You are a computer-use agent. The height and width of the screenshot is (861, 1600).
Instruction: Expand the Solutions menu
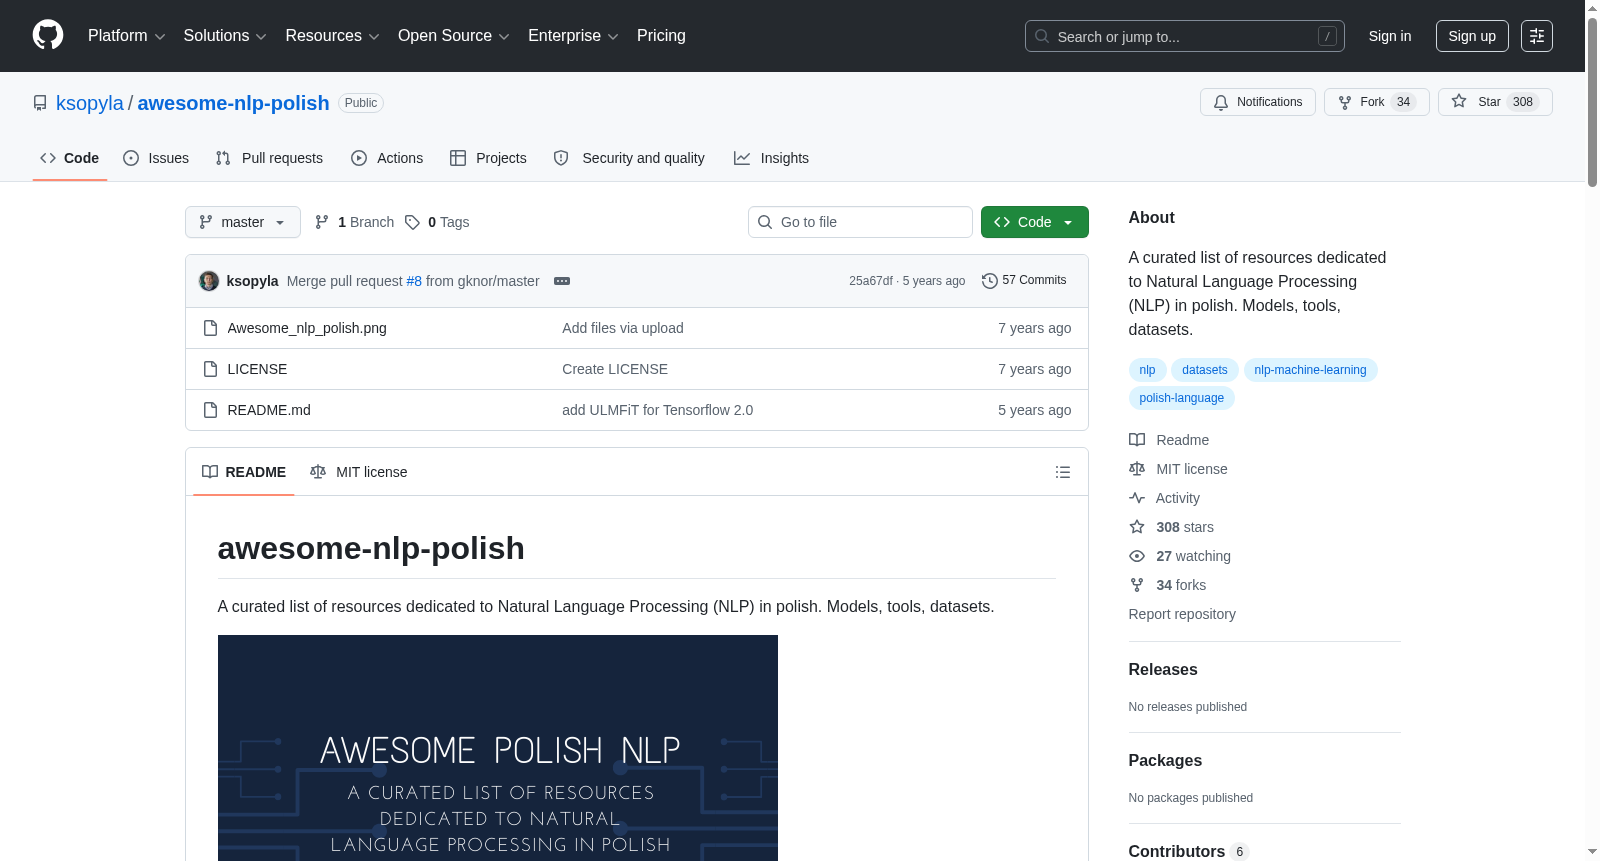[x=225, y=36]
